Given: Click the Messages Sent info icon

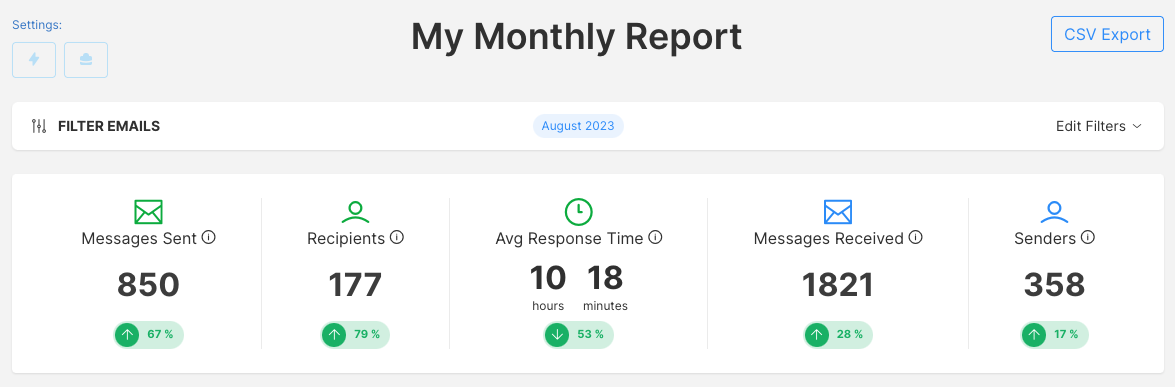Looking at the screenshot, I should 209,238.
